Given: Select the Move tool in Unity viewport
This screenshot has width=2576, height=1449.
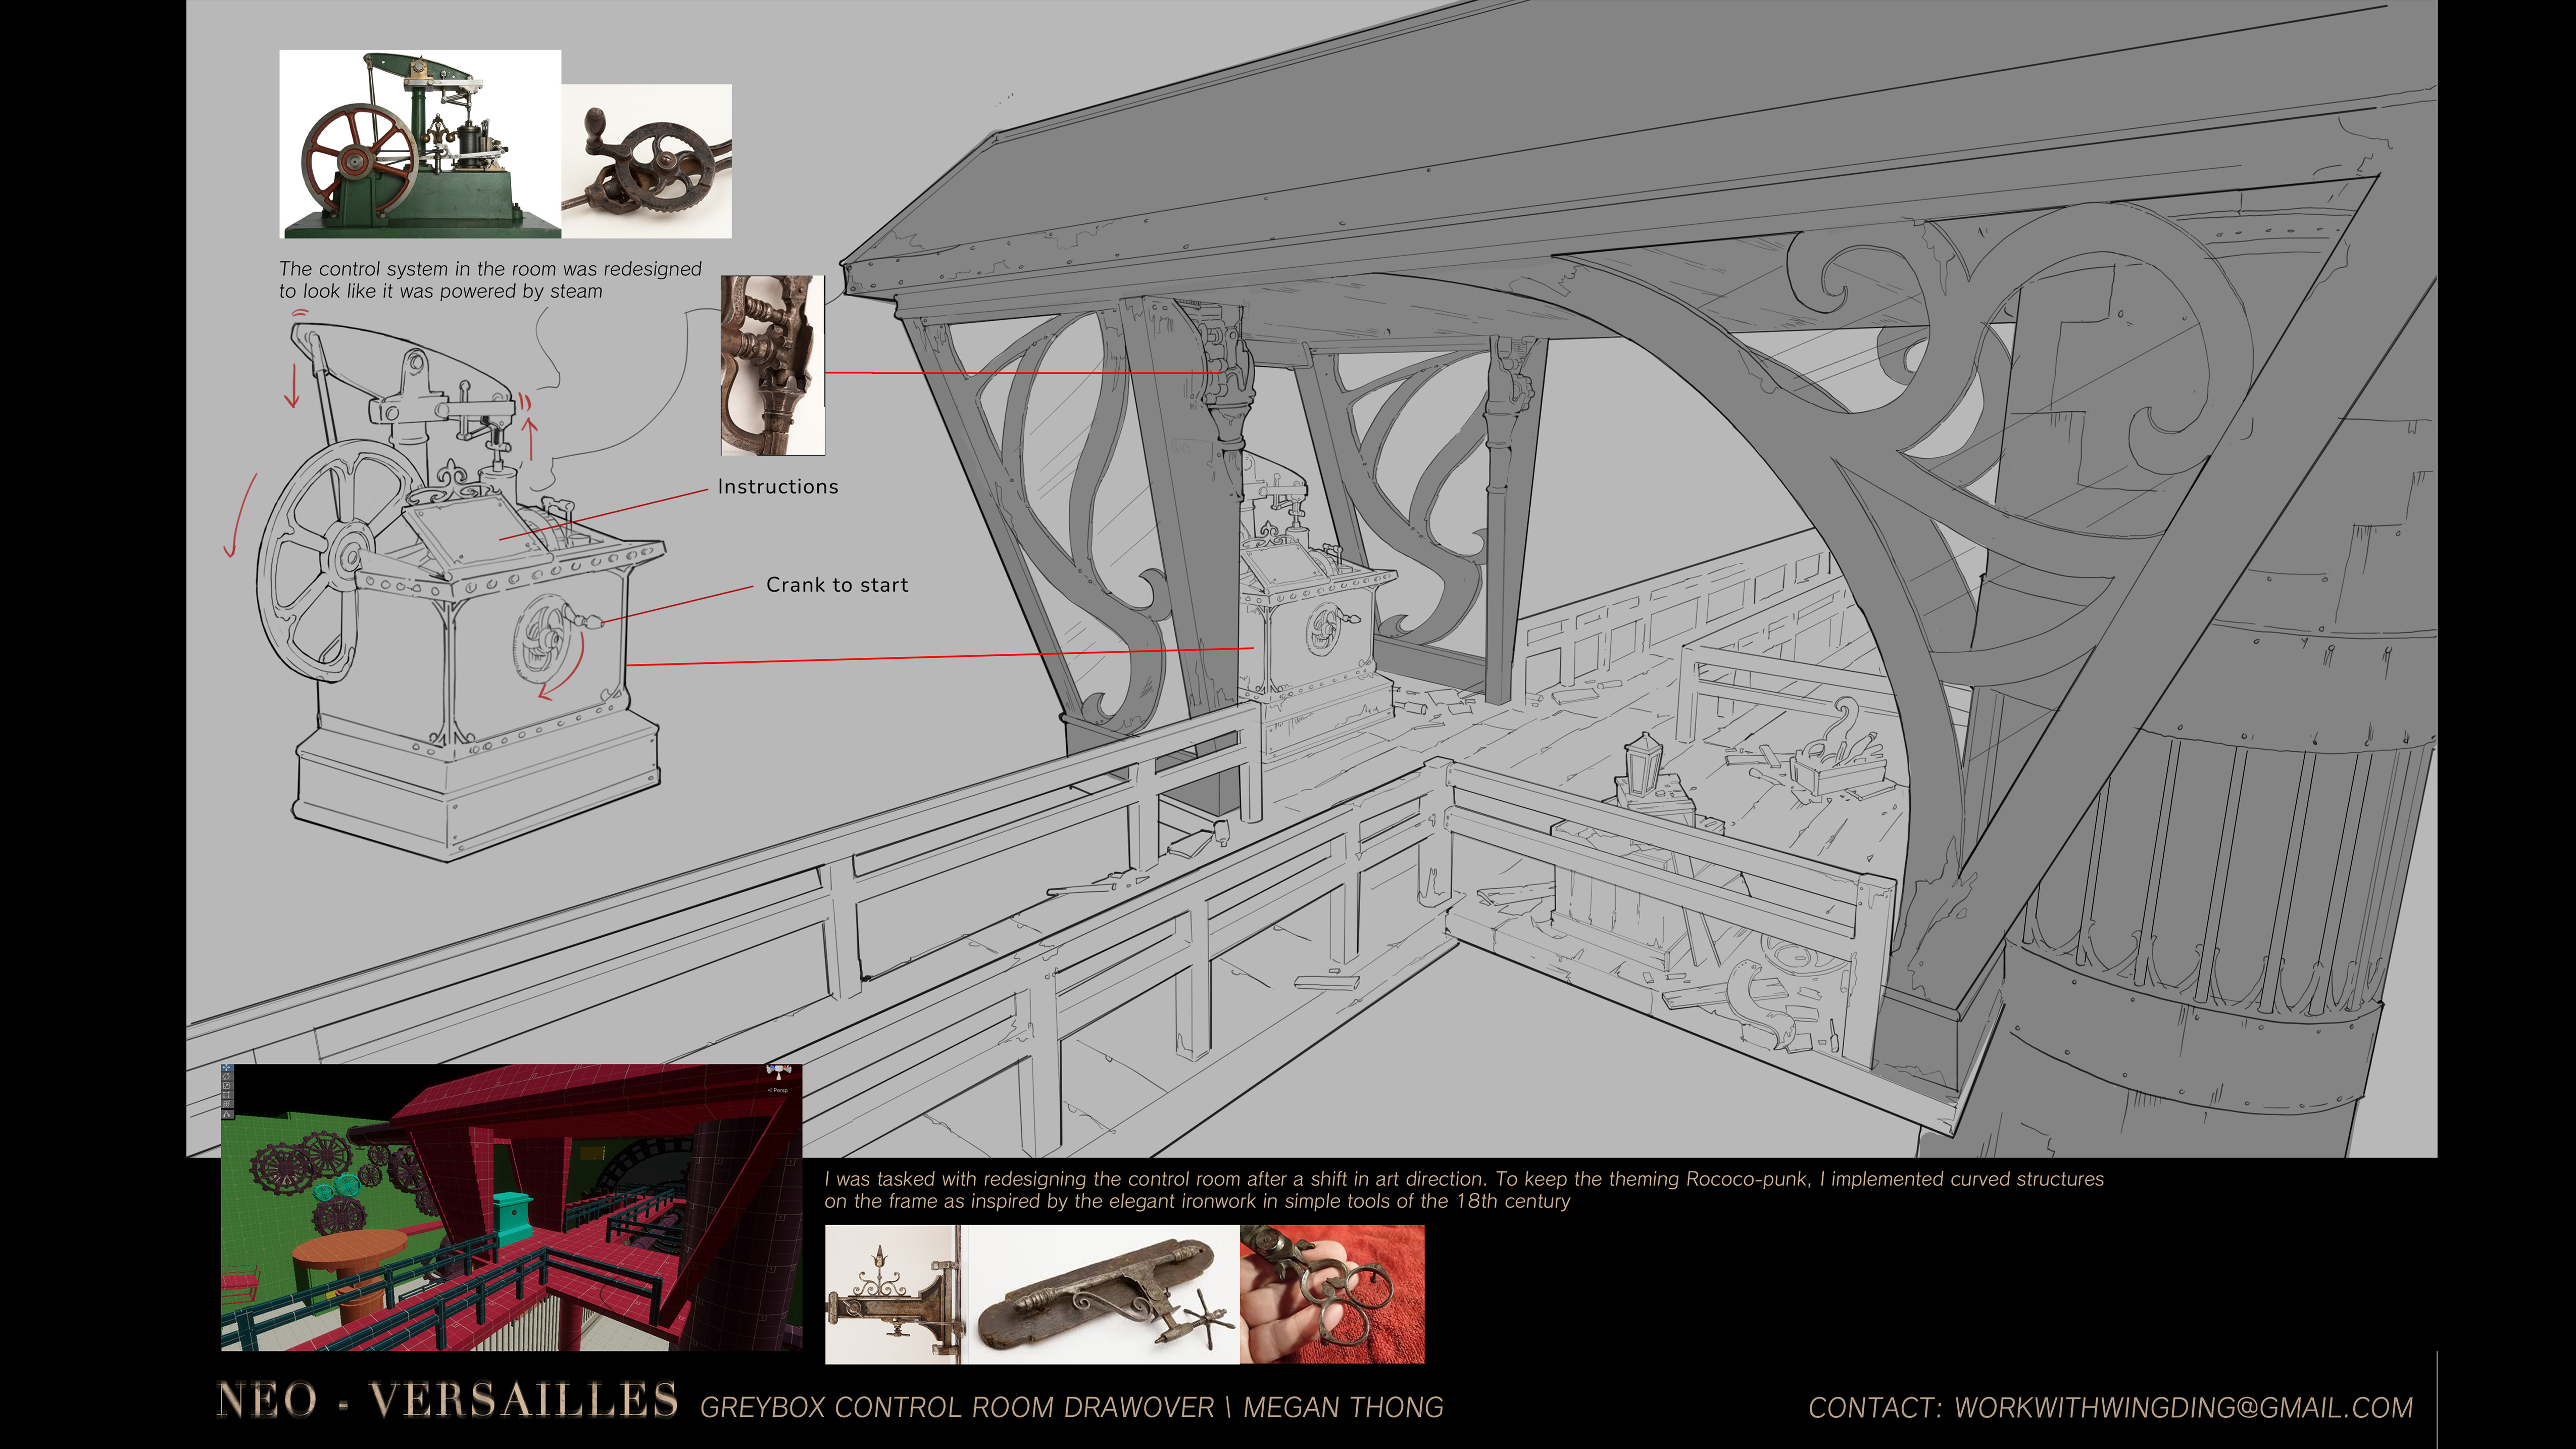Looking at the screenshot, I should (x=227, y=1067).
